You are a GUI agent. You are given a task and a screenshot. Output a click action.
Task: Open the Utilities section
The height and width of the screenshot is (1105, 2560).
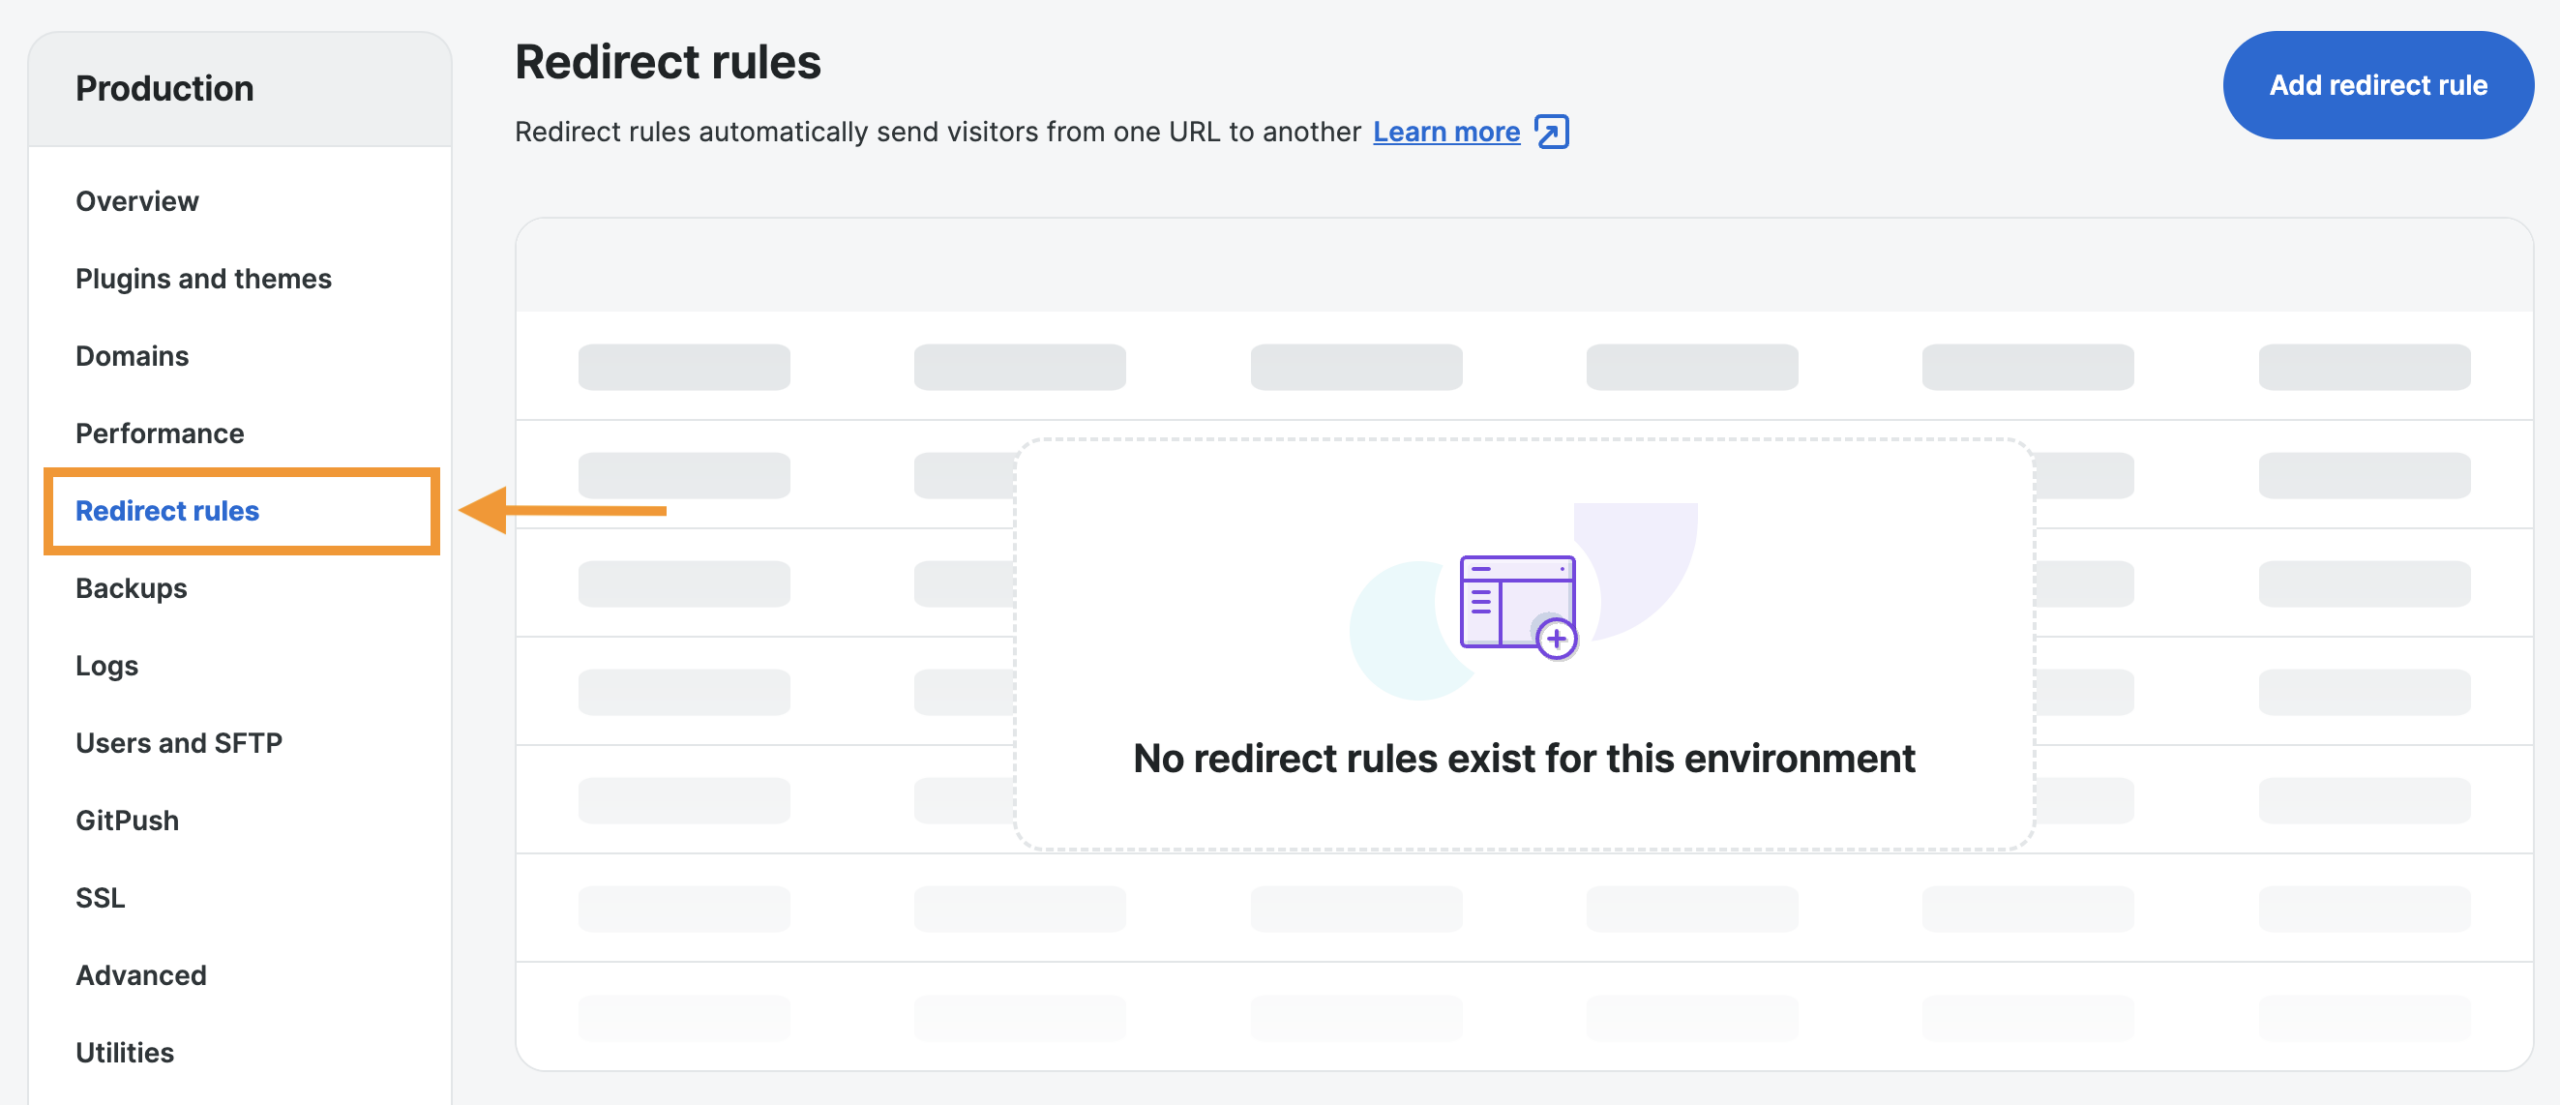125,1052
